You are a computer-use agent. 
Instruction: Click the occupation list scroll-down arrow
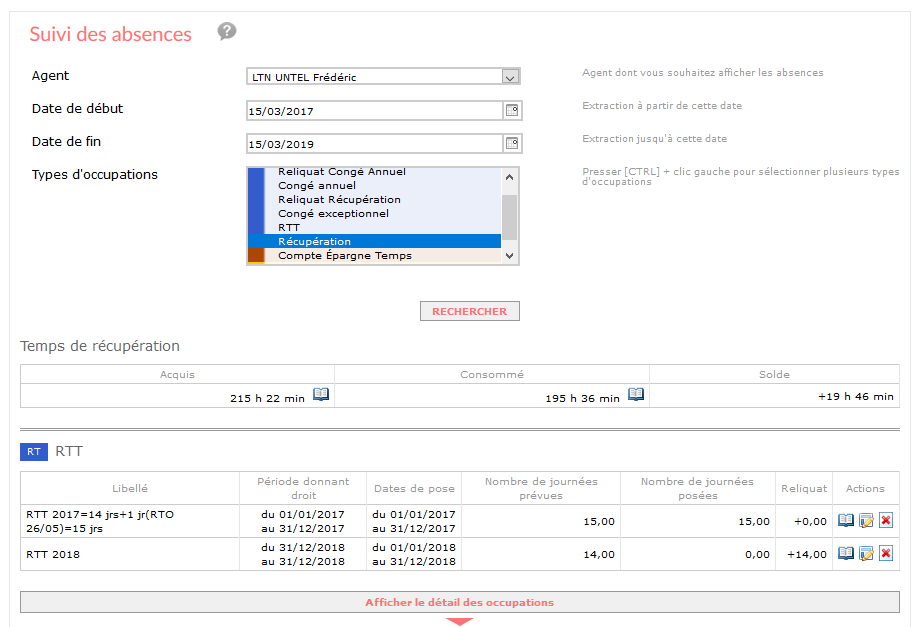point(509,256)
